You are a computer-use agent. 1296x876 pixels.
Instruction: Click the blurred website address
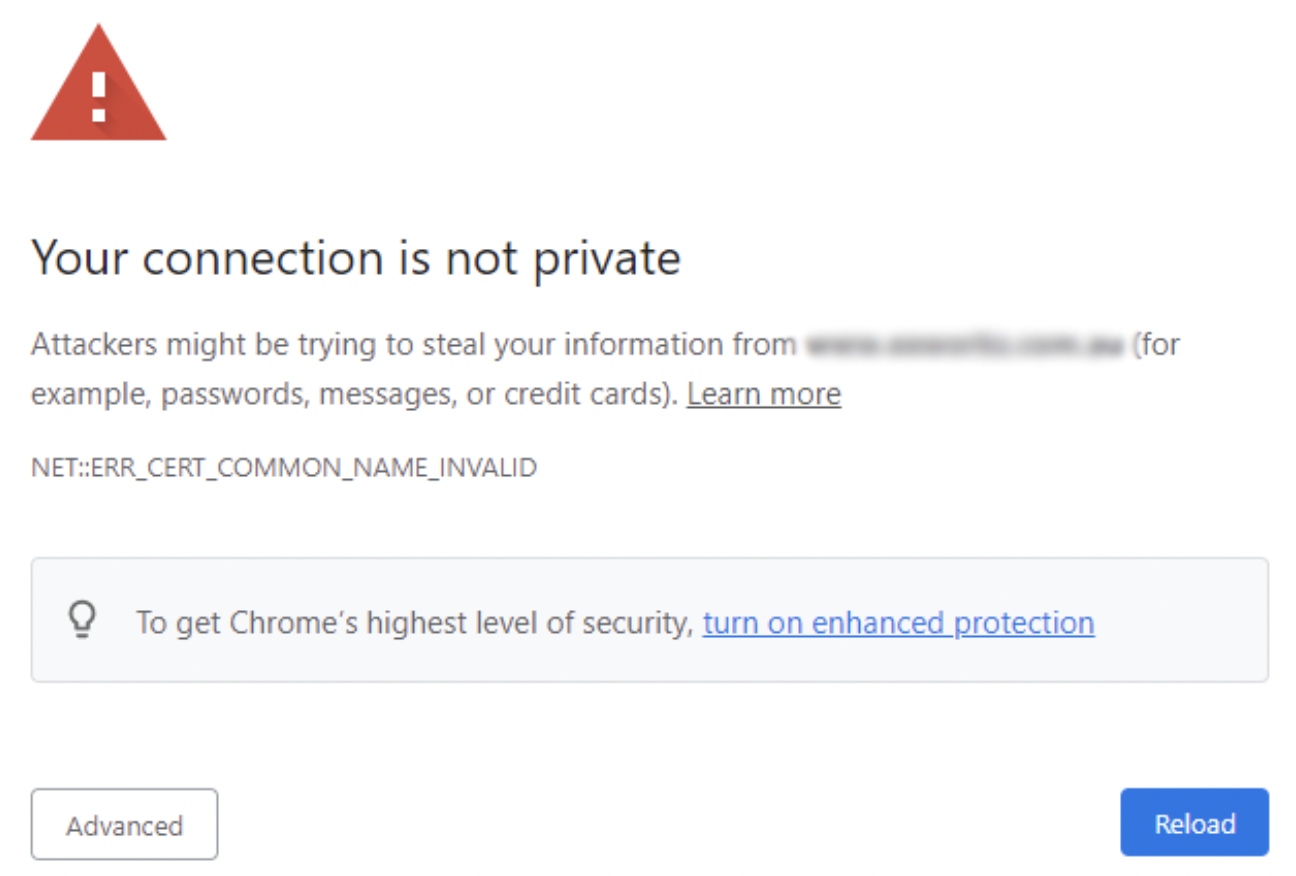click(964, 345)
